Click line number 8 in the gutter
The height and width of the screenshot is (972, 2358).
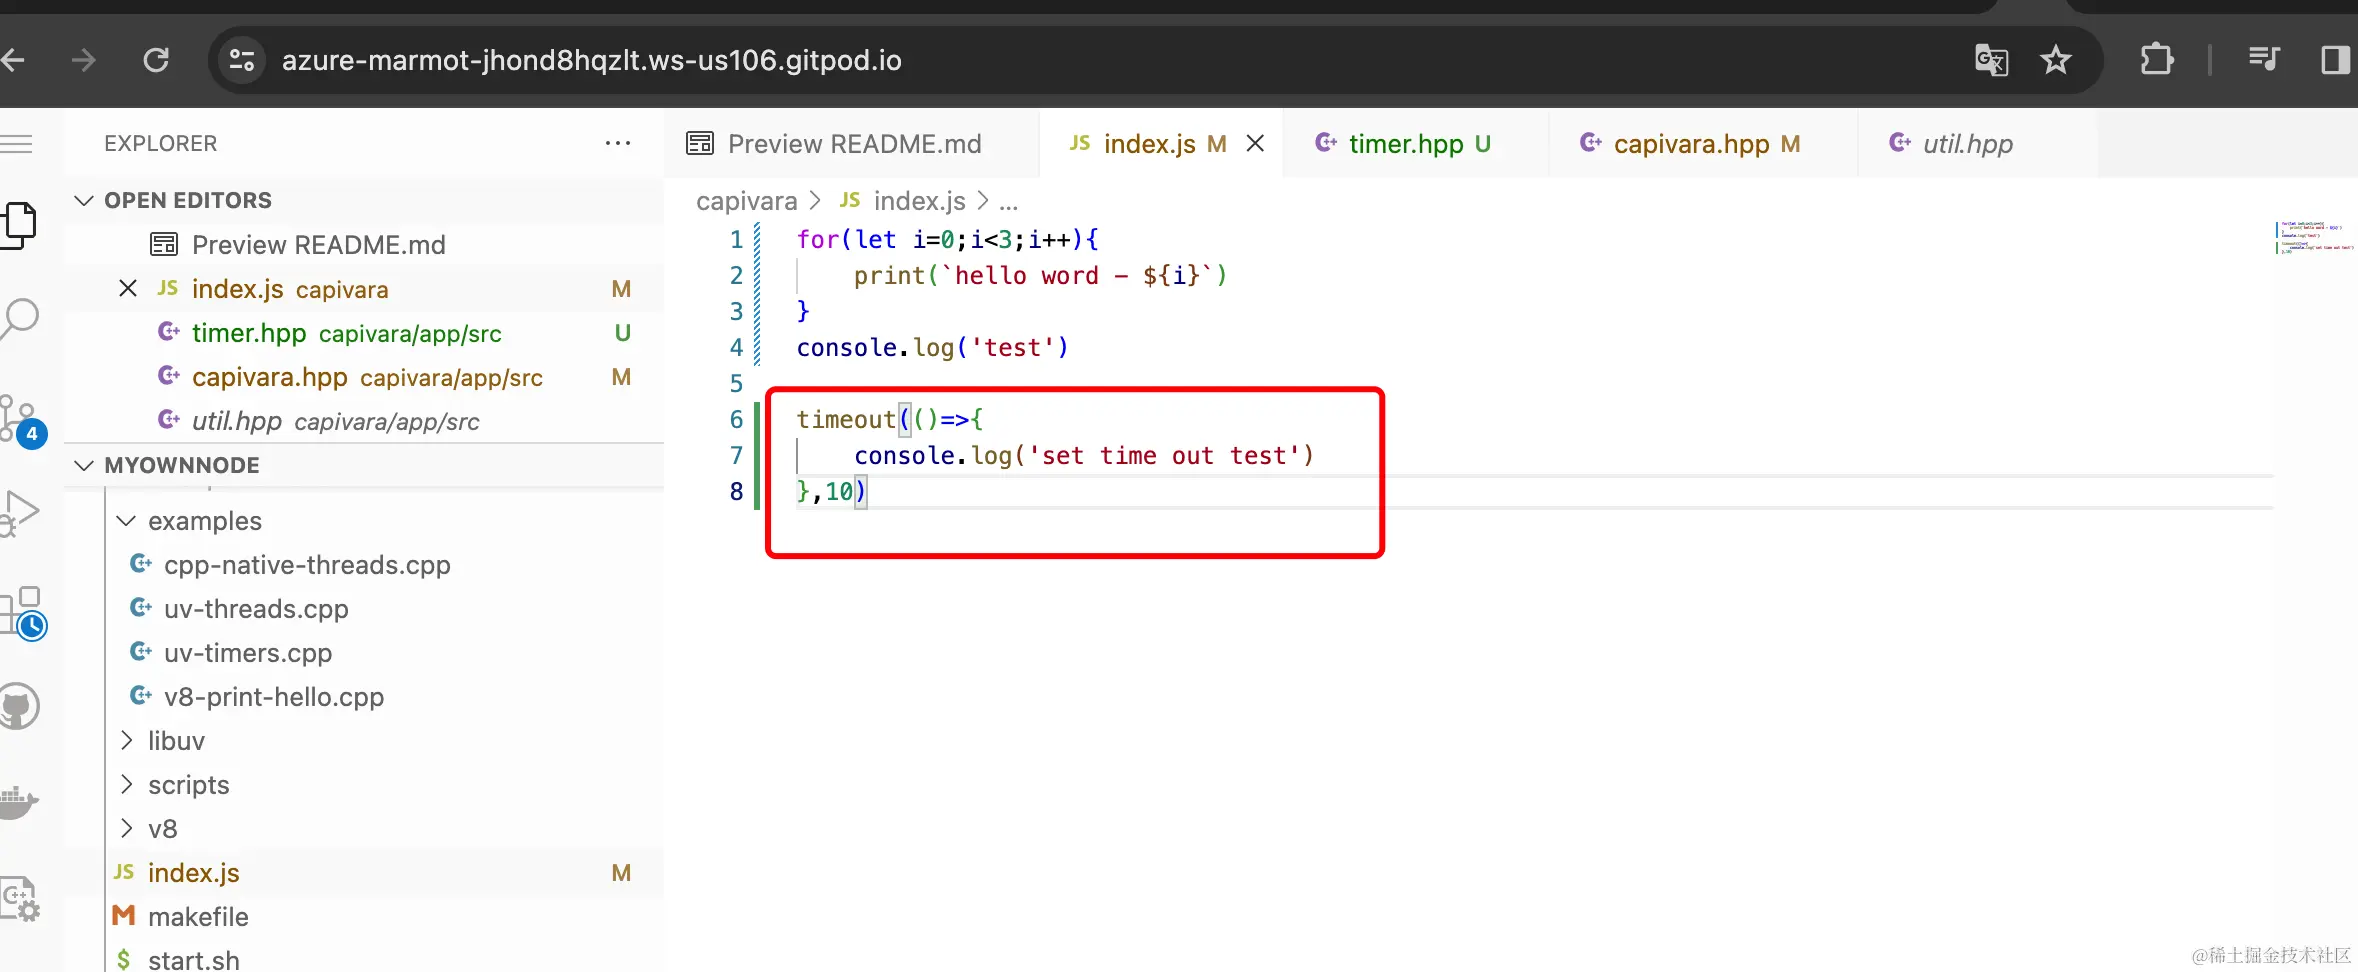[736, 491]
